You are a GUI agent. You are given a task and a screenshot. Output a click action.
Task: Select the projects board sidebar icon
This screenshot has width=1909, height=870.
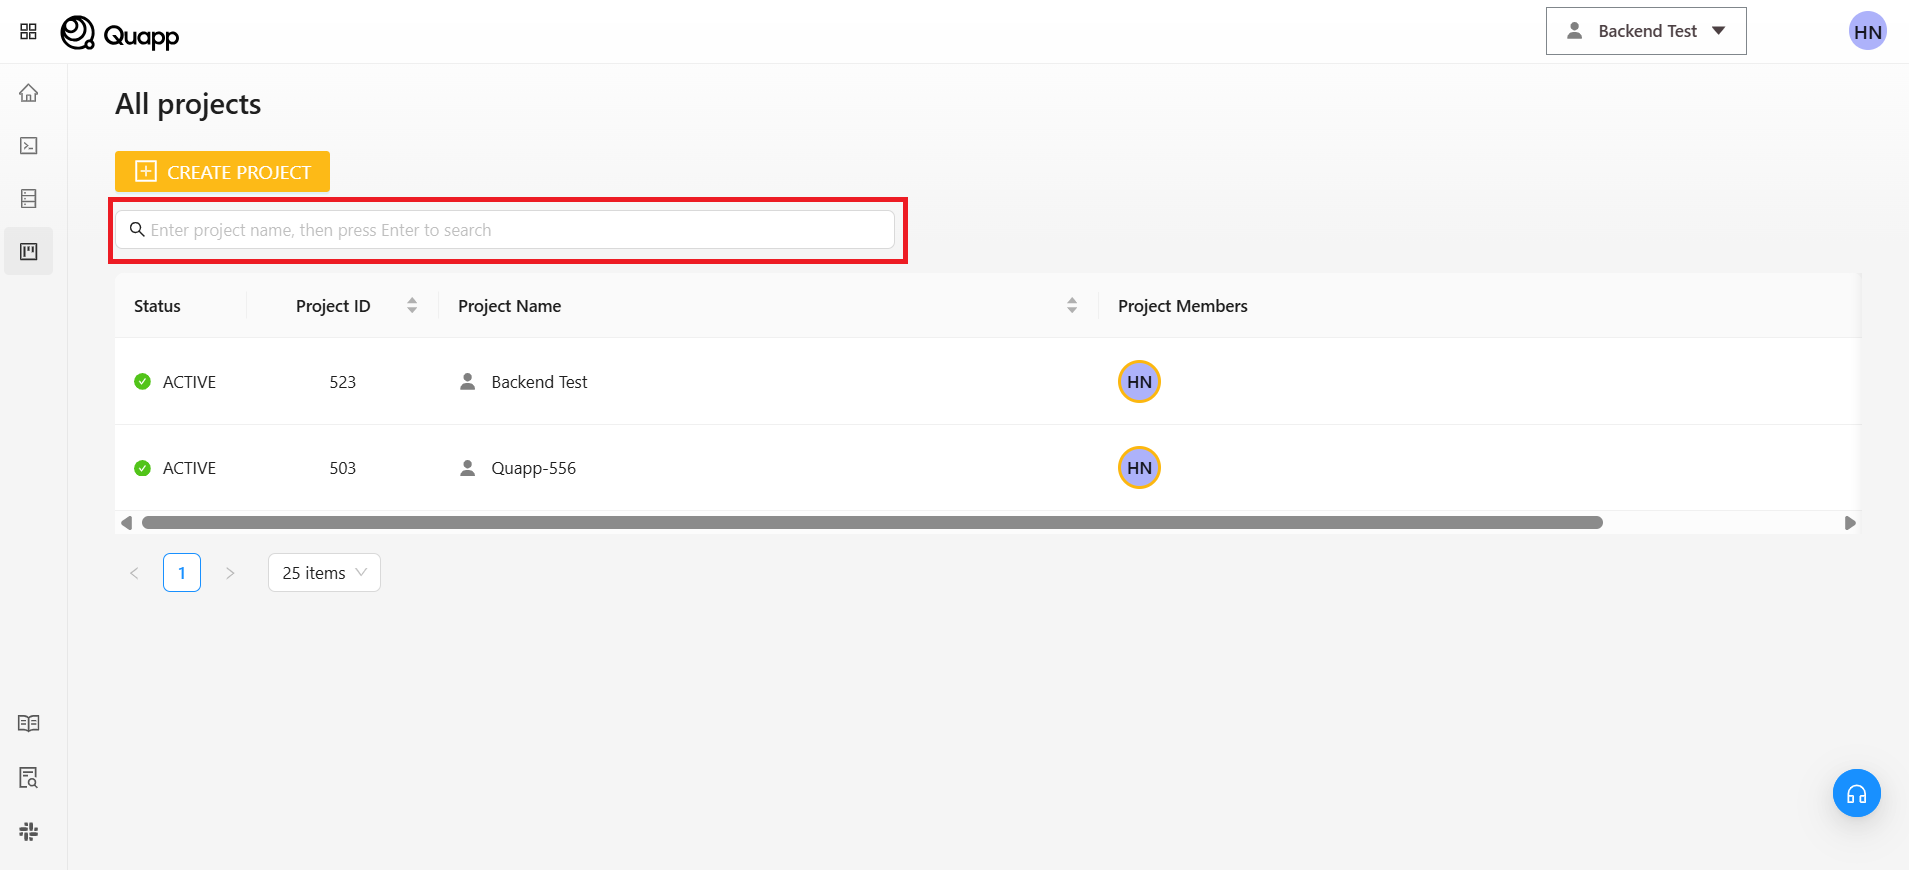tap(29, 251)
